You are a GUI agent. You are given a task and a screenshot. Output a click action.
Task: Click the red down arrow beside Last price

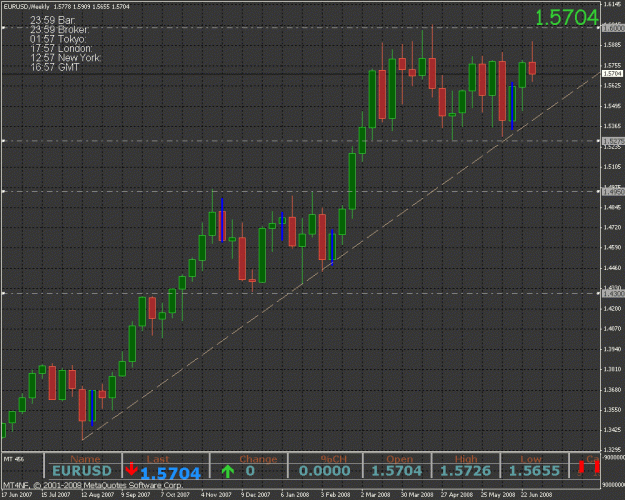point(132,469)
